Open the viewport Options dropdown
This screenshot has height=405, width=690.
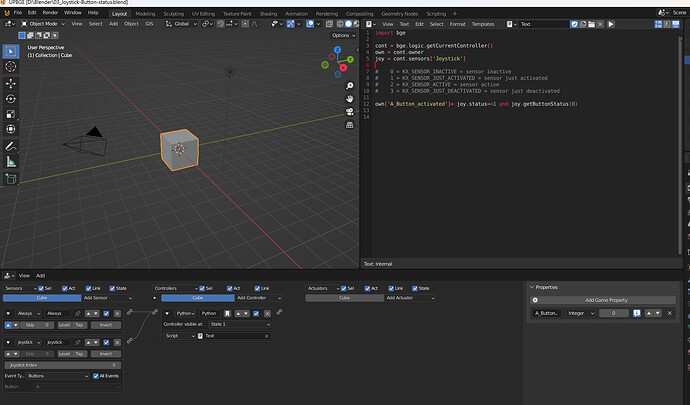pos(343,35)
